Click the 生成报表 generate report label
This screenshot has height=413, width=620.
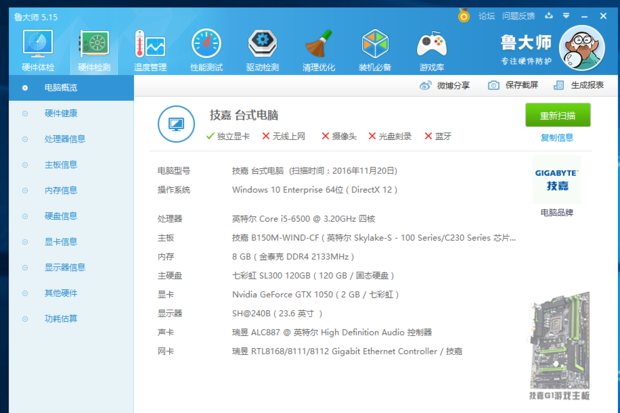point(587,85)
